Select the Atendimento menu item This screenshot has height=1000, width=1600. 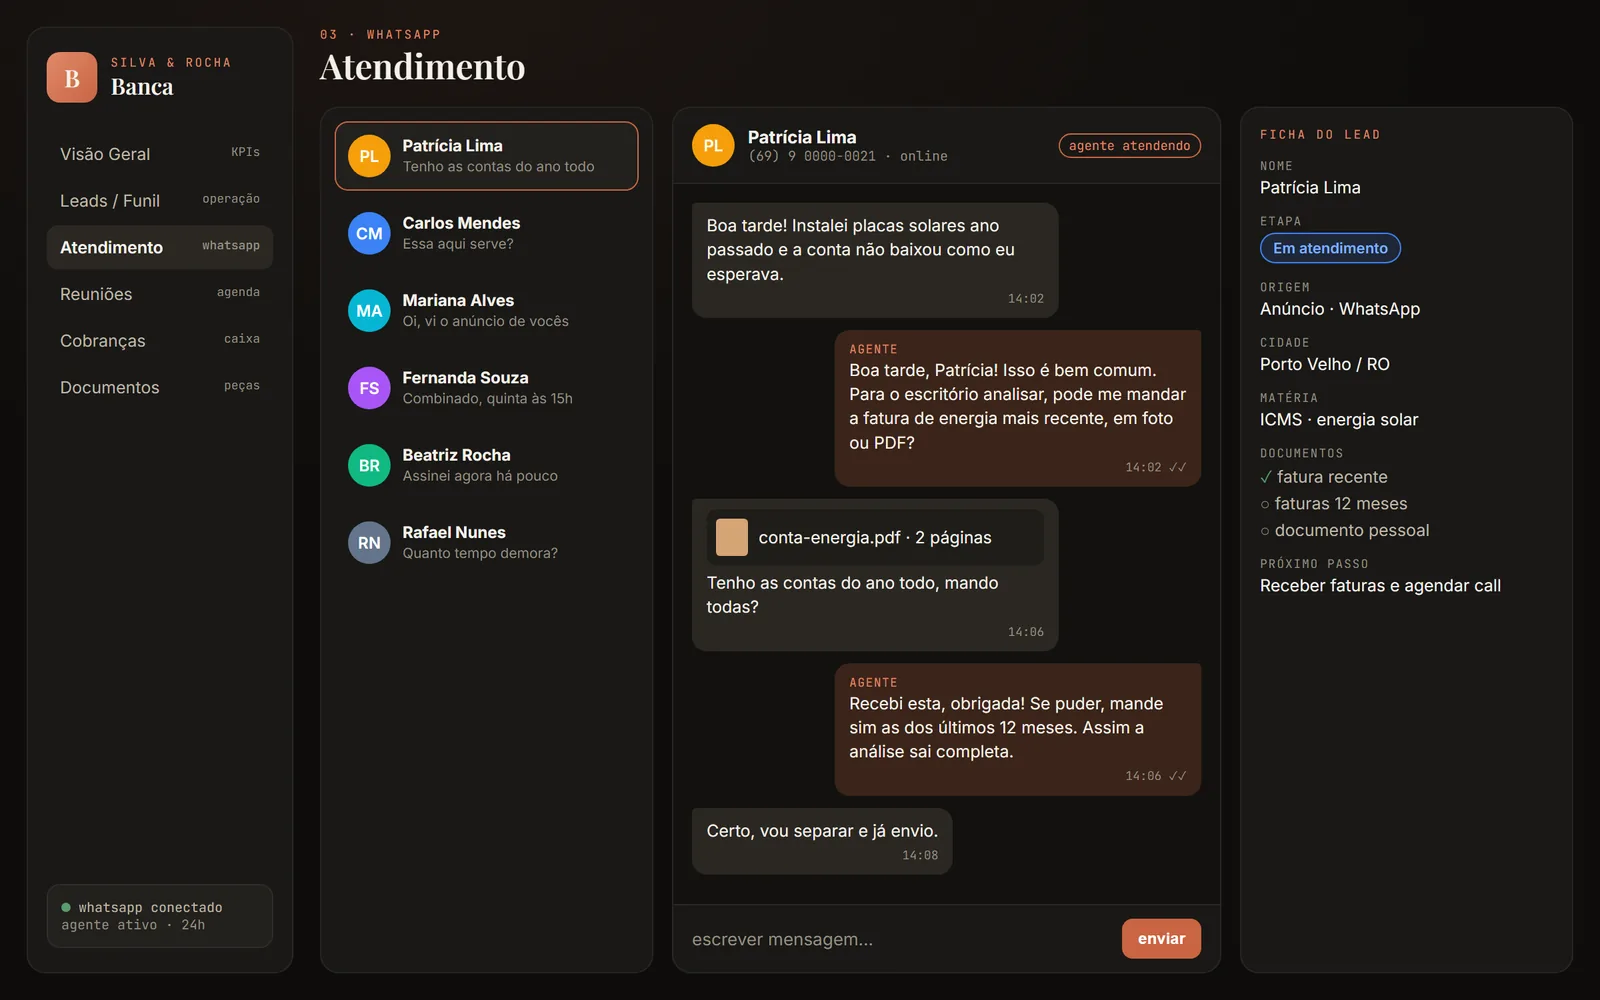coord(160,247)
